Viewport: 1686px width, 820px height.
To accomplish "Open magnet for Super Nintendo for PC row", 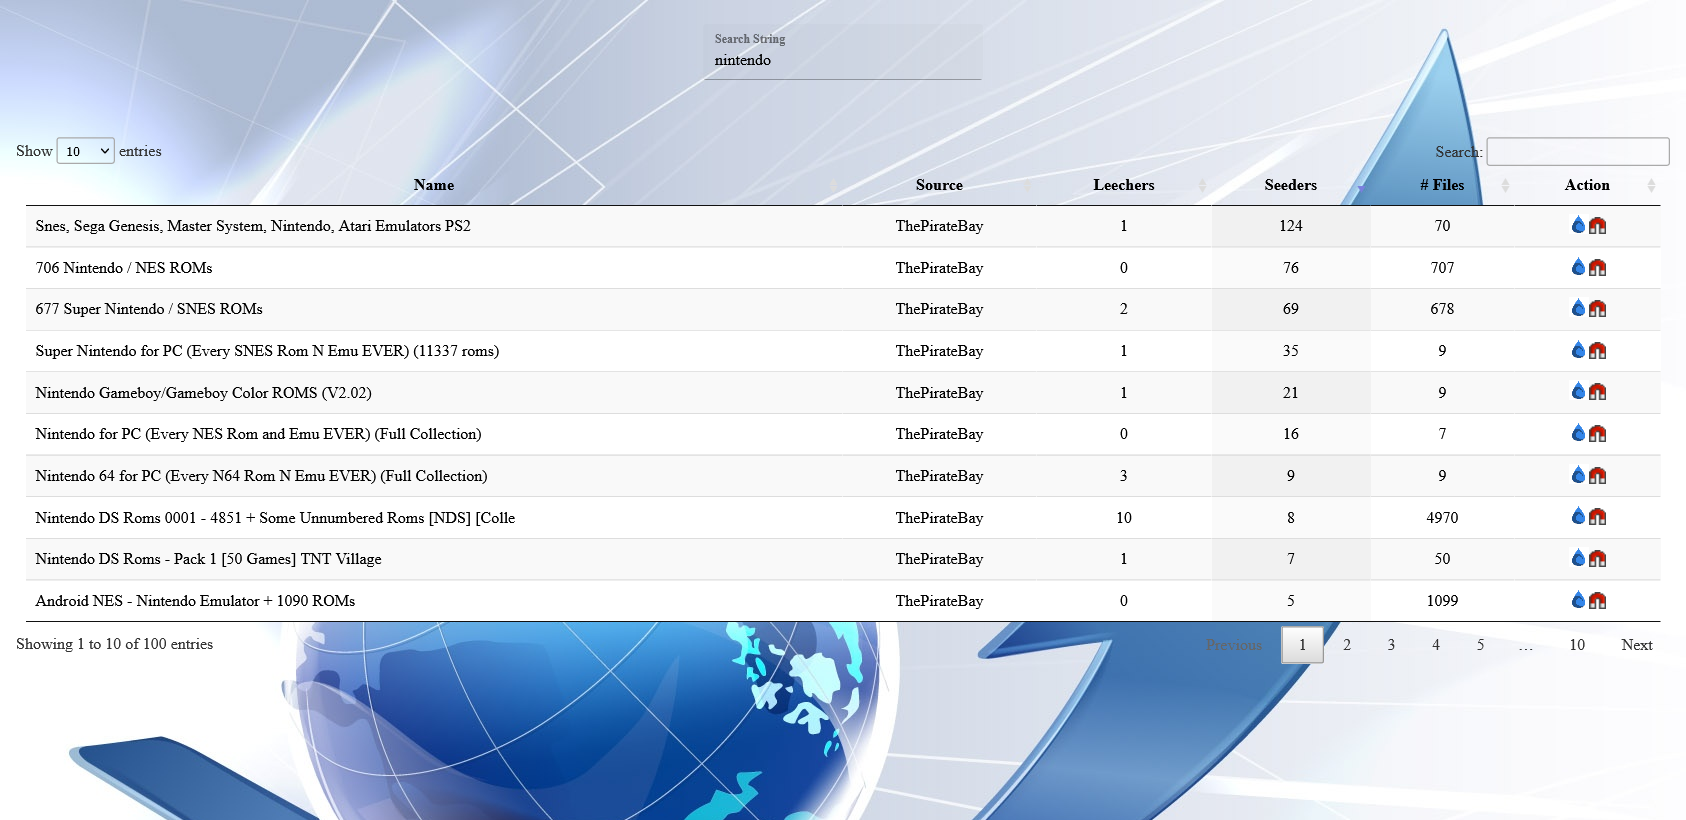I will pos(1597,351).
